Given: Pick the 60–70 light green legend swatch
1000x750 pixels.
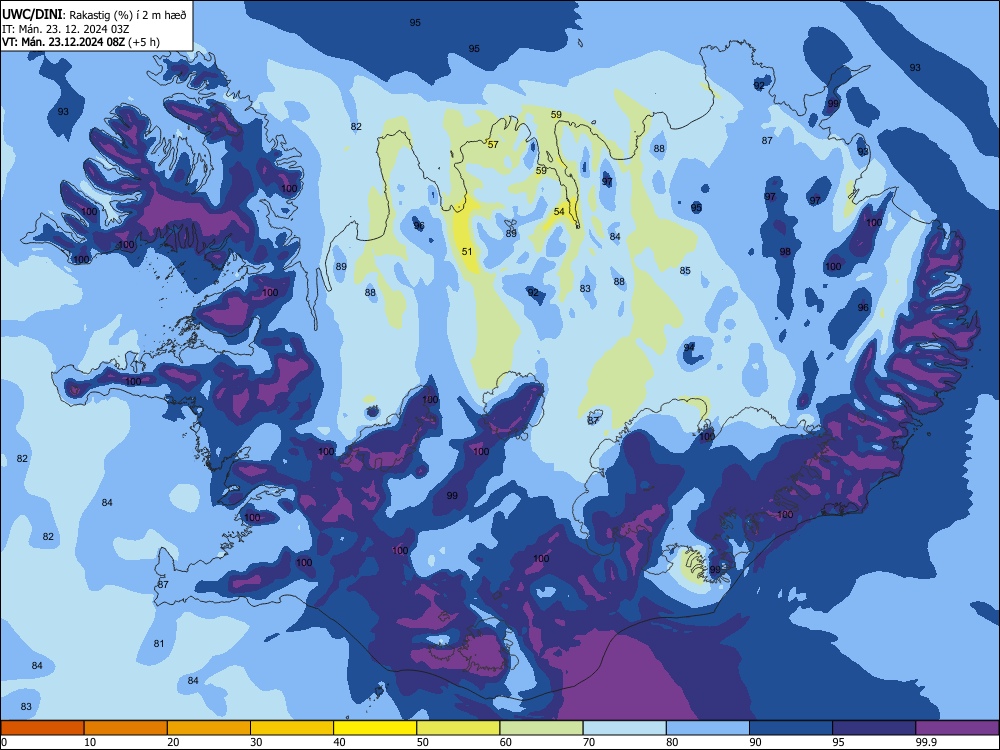Looking at the screenshot, I should click(x=541, y=728).
